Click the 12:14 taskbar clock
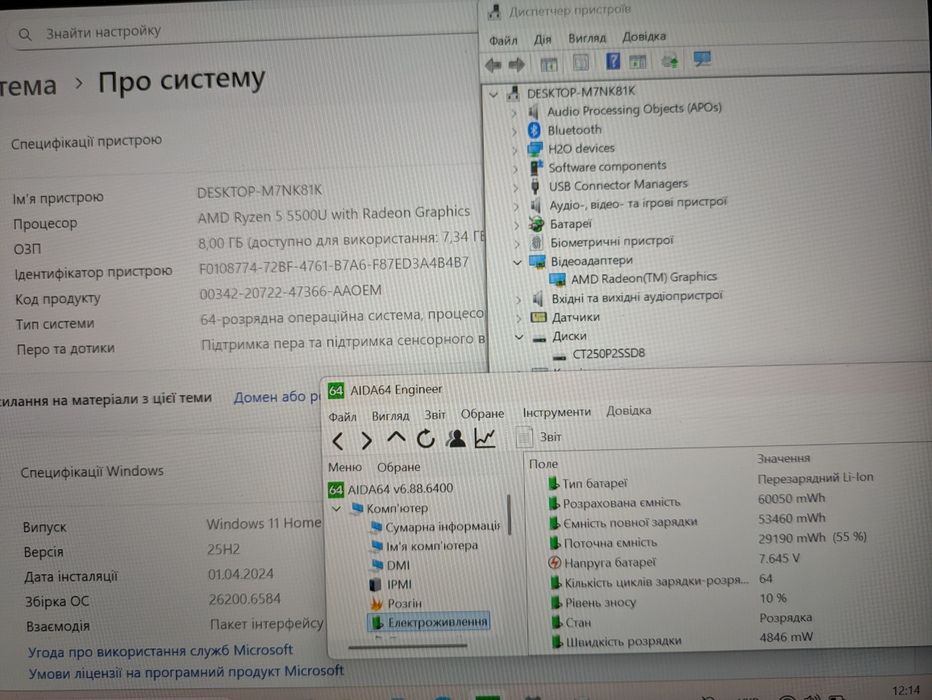 tap(906, 690)
